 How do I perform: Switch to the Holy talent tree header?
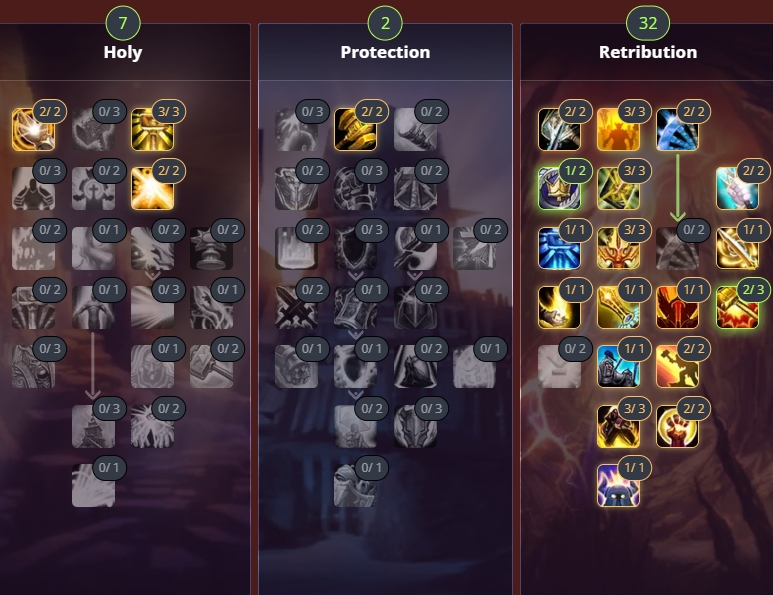click(123, 52)
